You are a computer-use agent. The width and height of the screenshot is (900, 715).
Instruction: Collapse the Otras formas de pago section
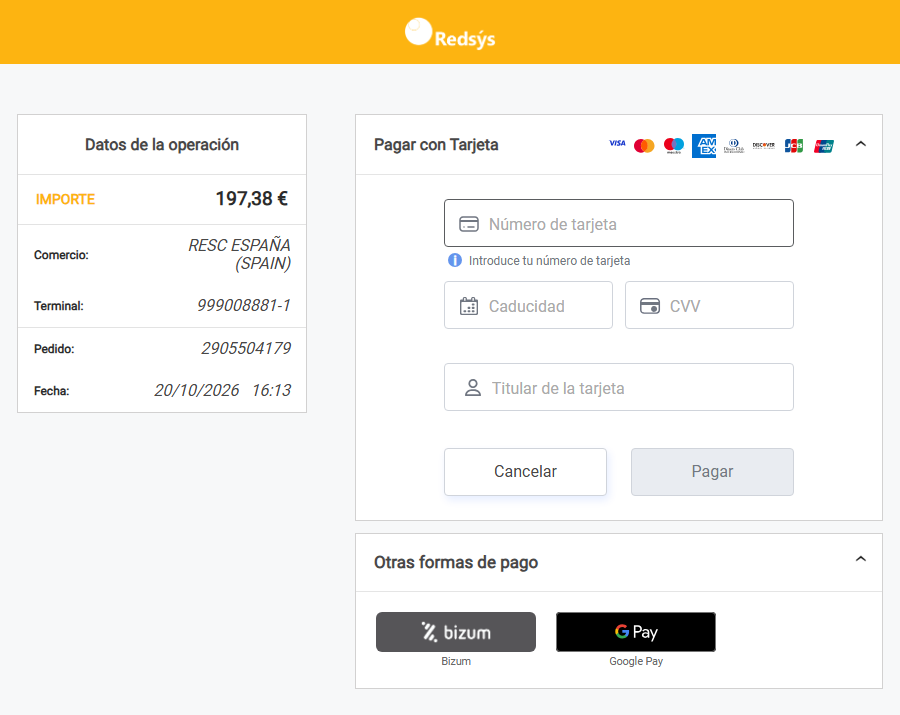pos(860,559)
